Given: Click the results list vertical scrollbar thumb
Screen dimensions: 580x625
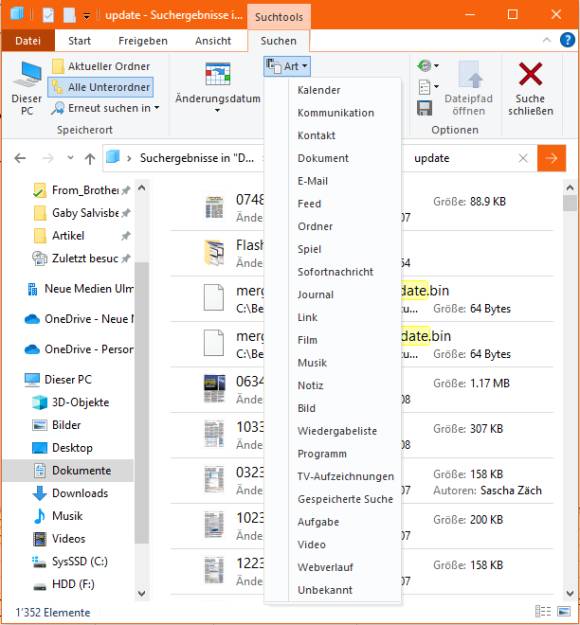Looking at the screenshot, I should 570,203.
